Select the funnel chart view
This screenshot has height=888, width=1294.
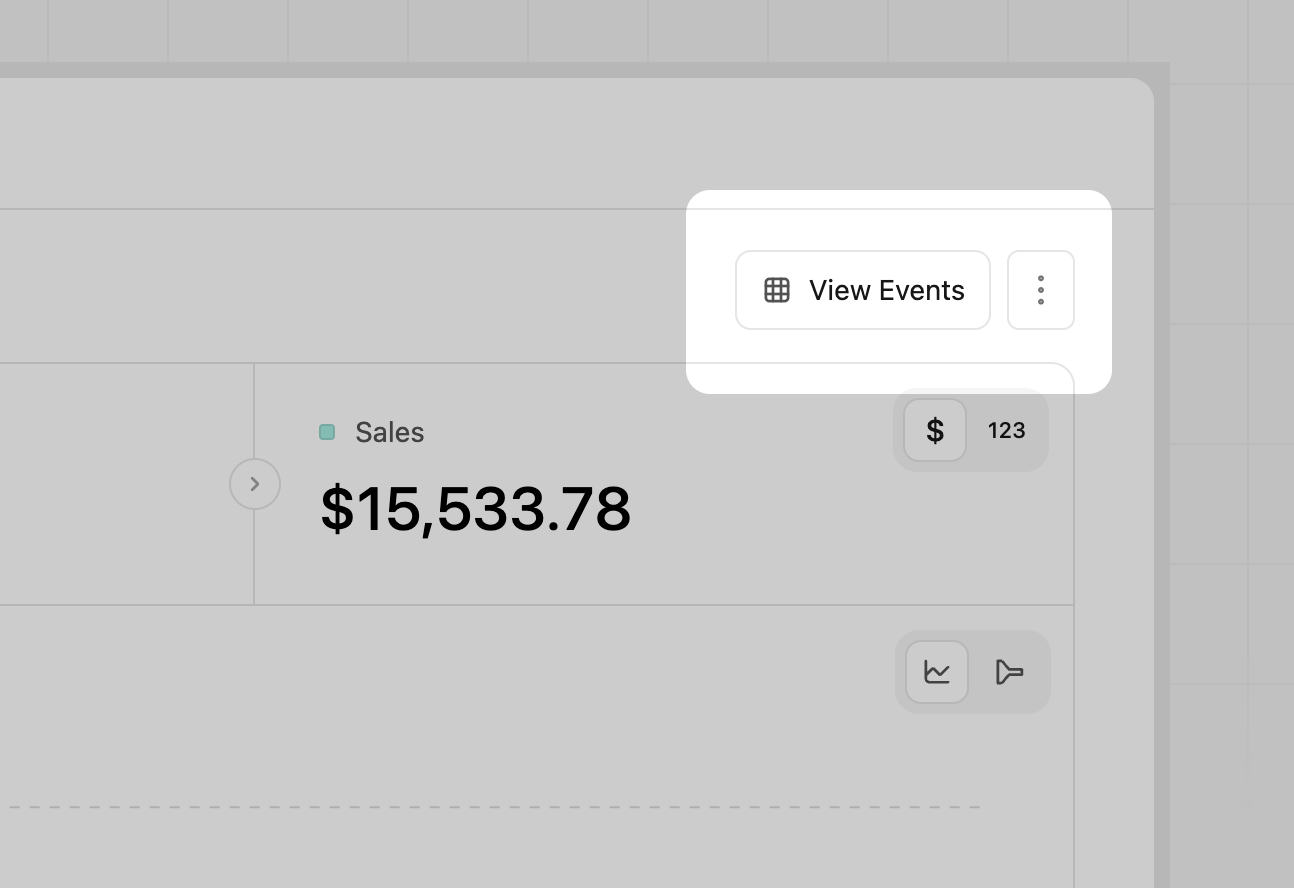tap(1009, 672)
